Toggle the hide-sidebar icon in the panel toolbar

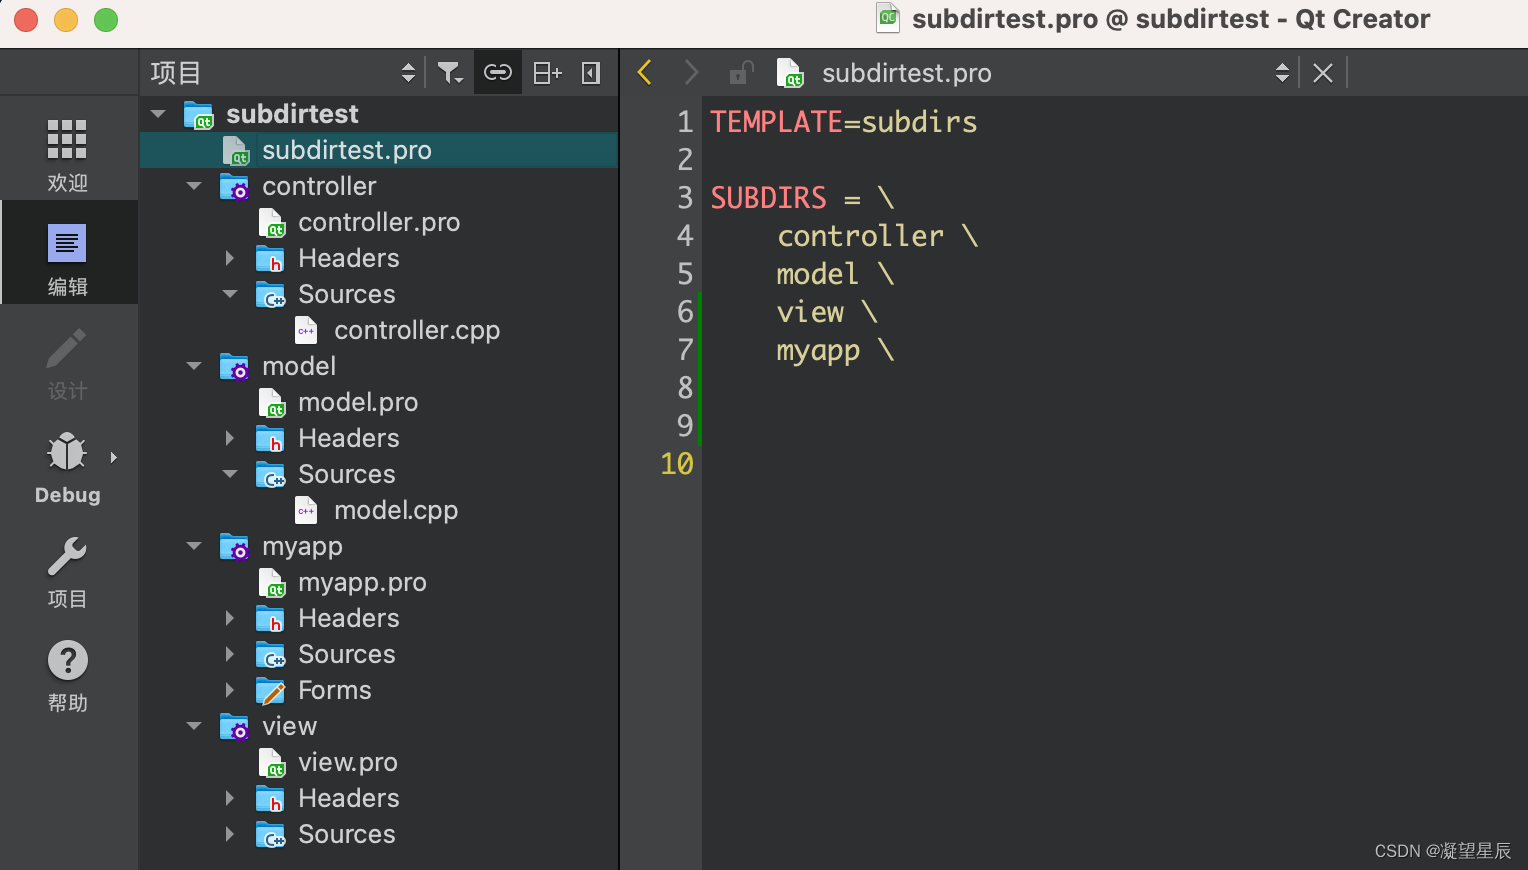591,72
